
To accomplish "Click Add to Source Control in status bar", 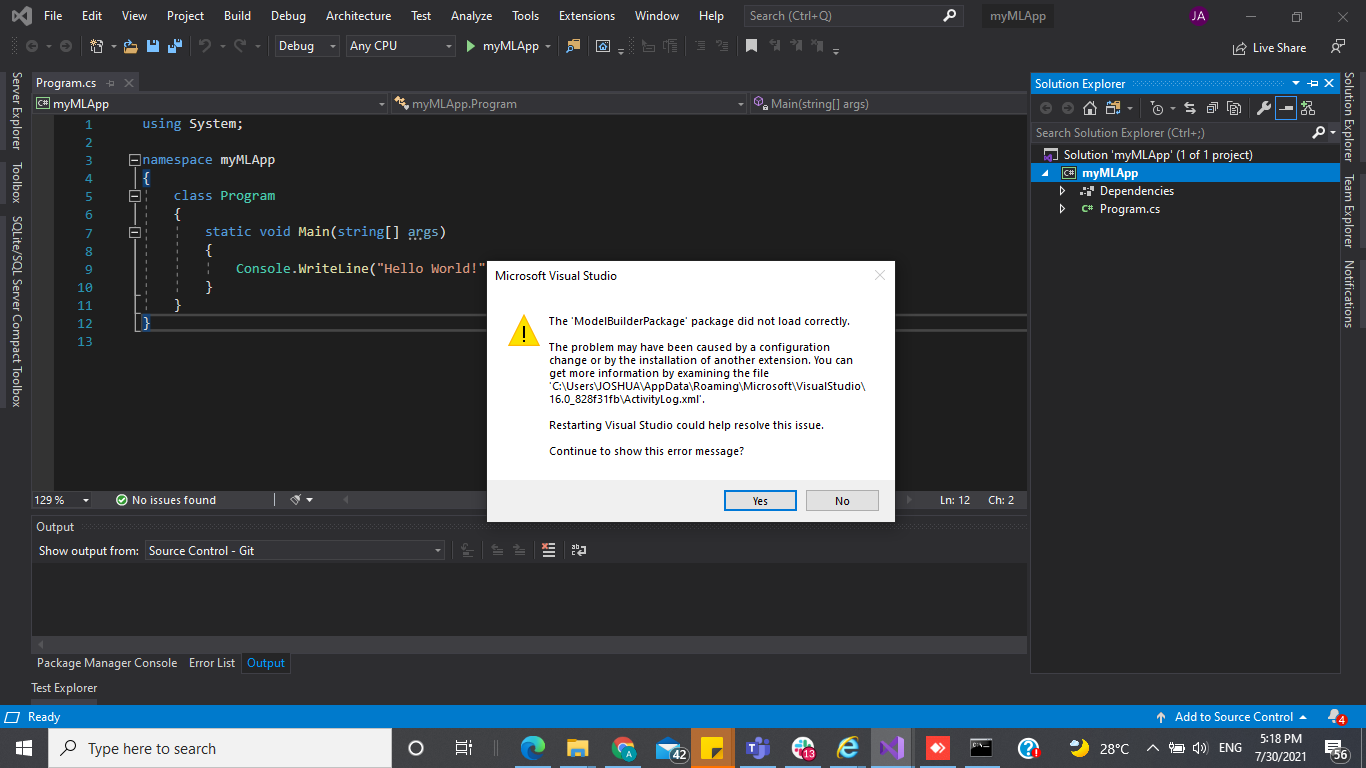I will click(1232, 716).
